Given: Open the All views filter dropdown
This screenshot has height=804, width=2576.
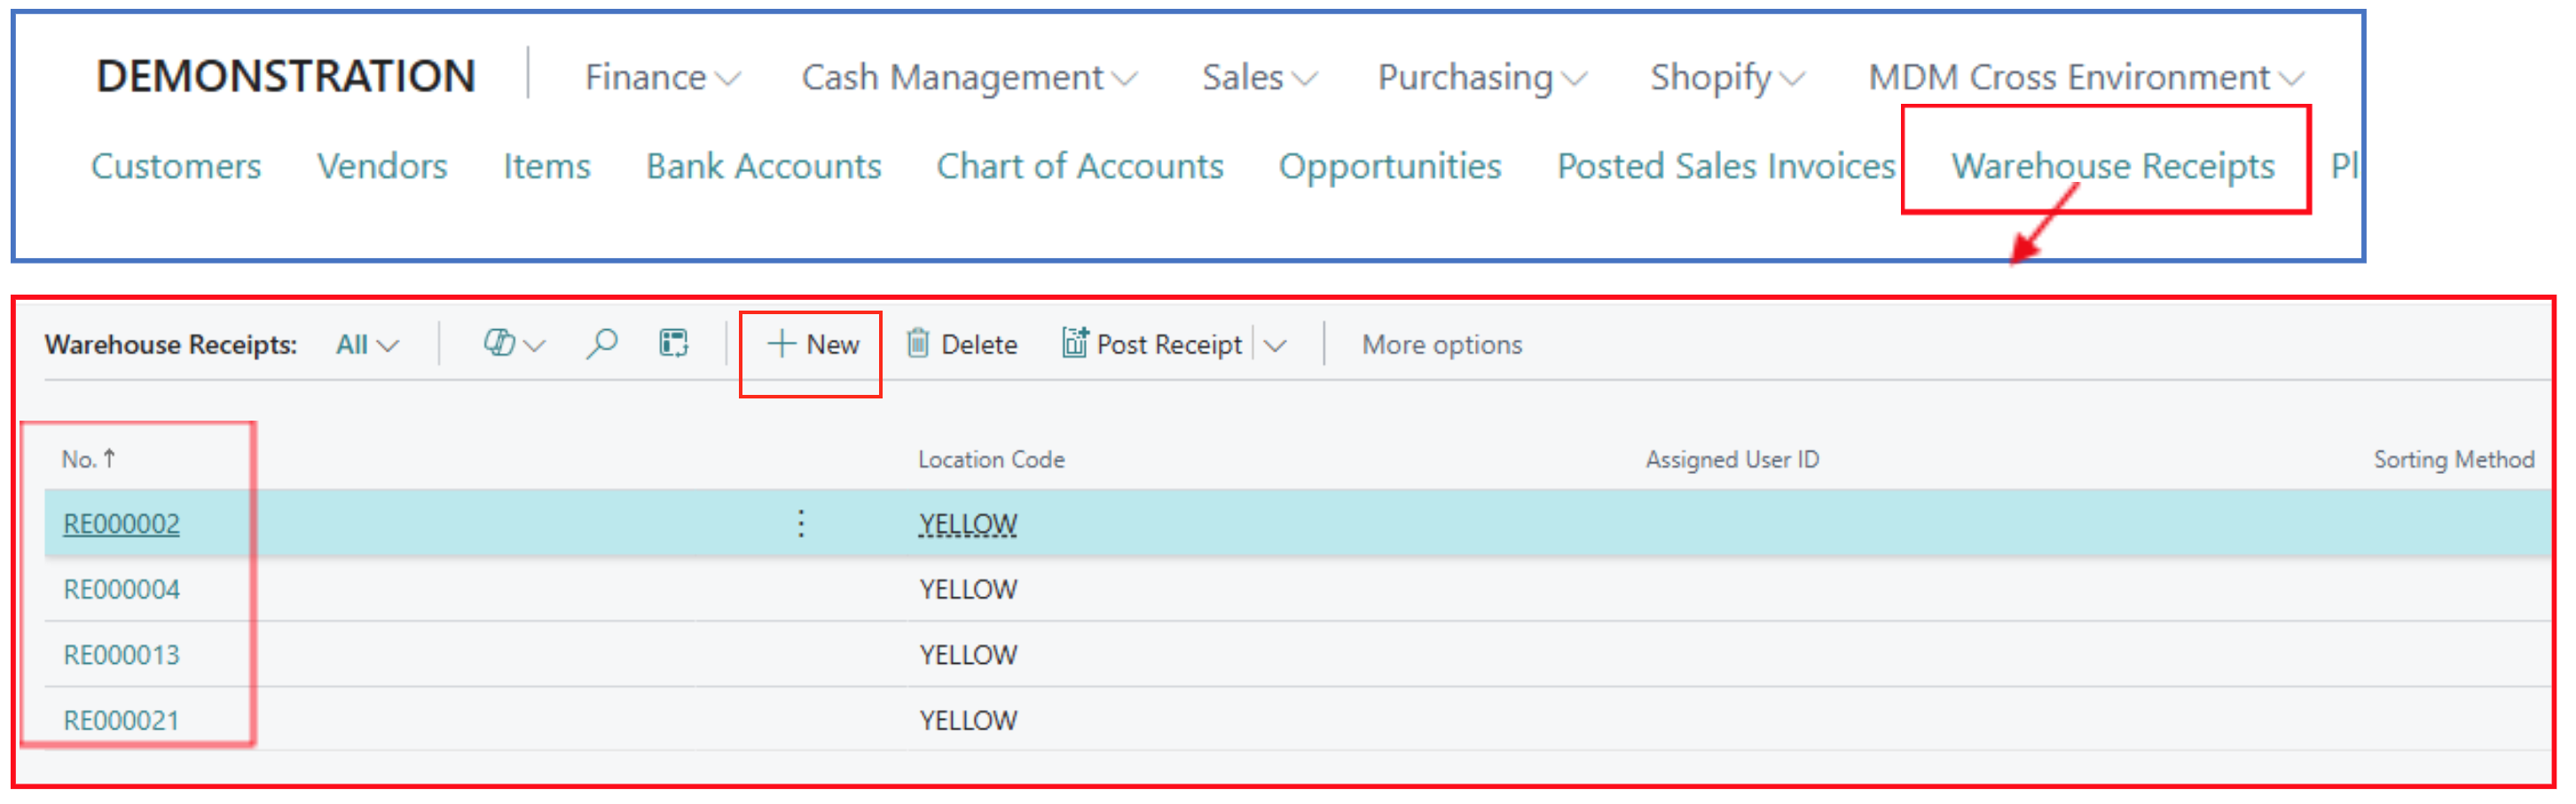Looking at the screenshot, I should point(367,345).
